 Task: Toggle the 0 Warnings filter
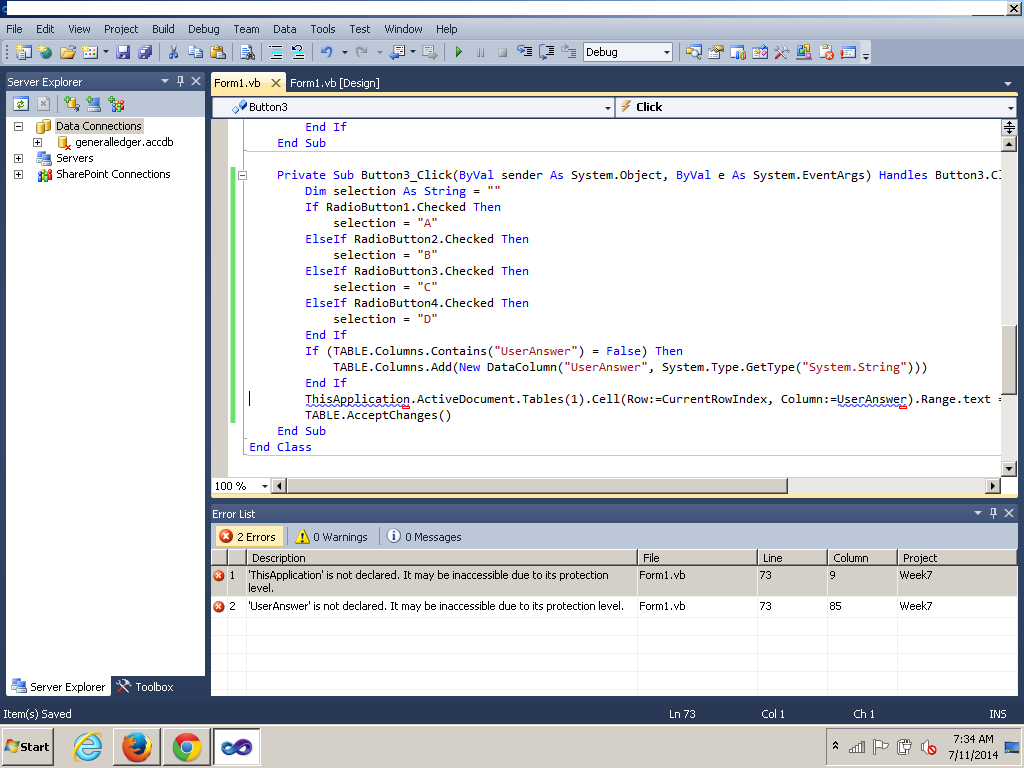point(332,537)
